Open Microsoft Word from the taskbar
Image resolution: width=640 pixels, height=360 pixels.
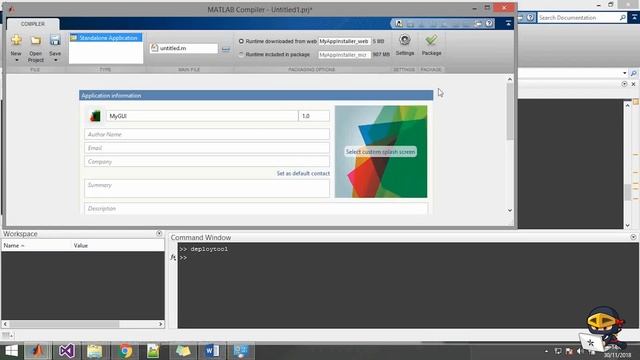[x=212, y=351]
